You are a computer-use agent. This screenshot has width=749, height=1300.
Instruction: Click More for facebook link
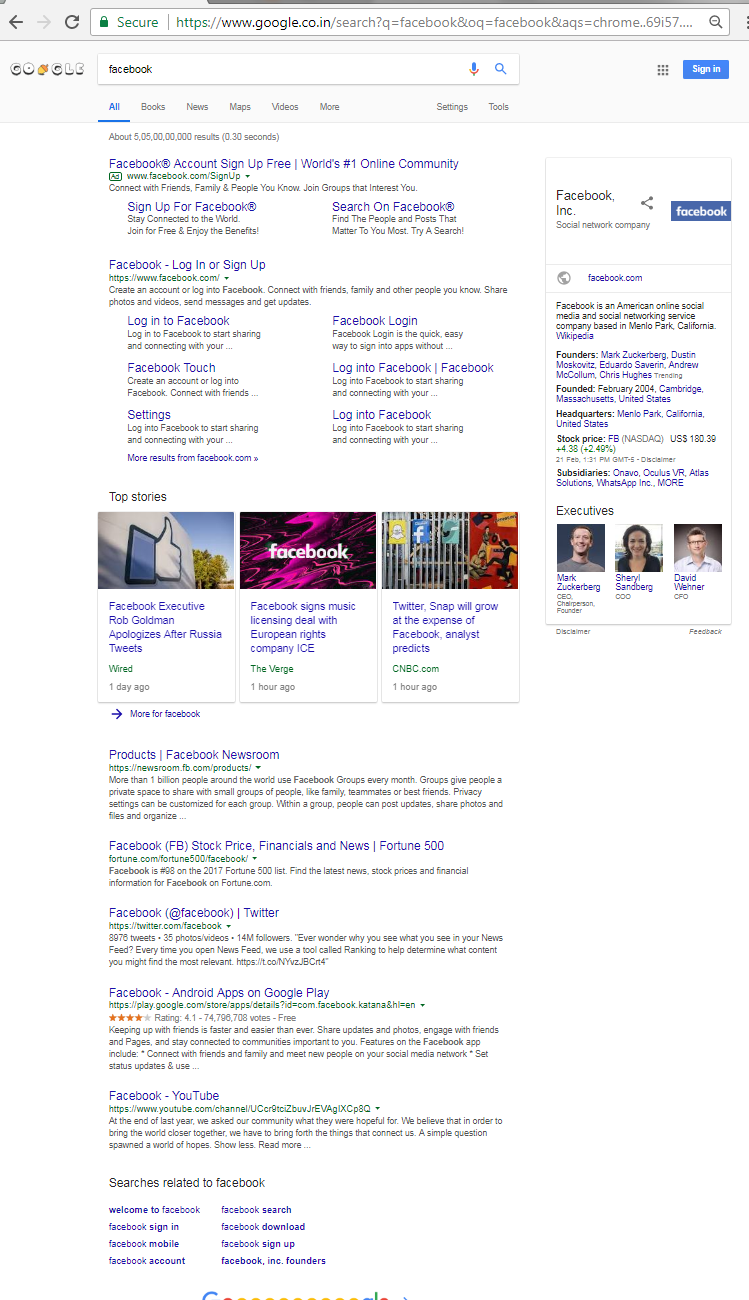point(165,714)
